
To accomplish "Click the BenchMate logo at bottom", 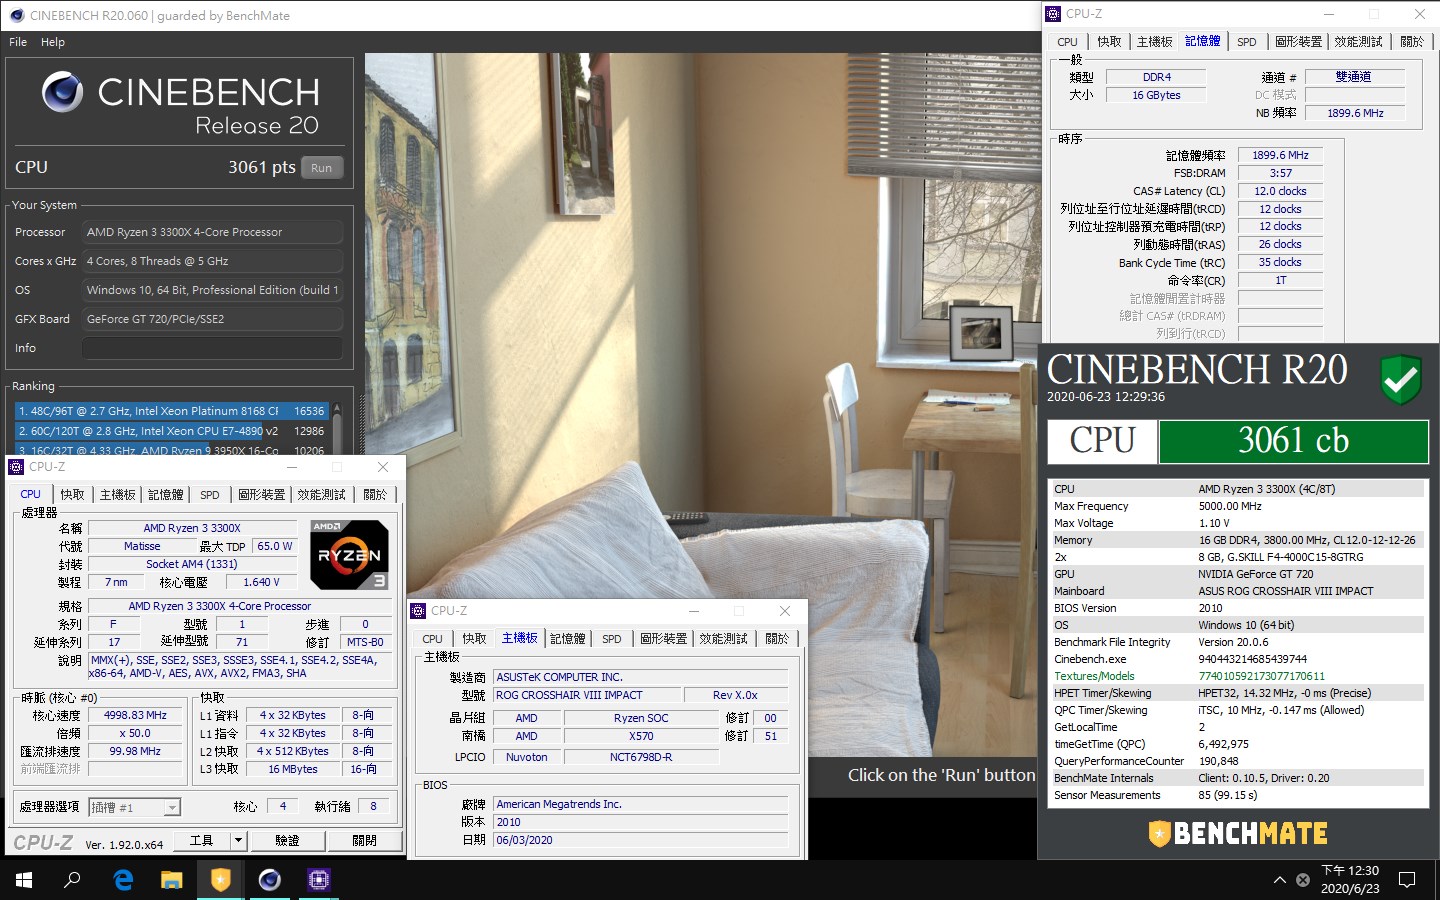I will [1238, 833].
